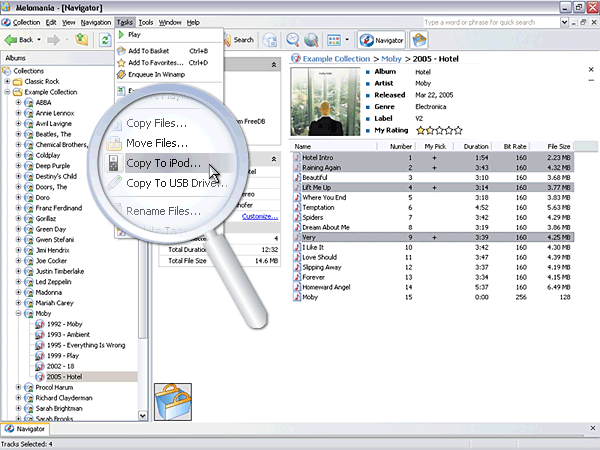Sort tracks by Name column header
Screen dimensions: 600x450
tap(334, 147)
